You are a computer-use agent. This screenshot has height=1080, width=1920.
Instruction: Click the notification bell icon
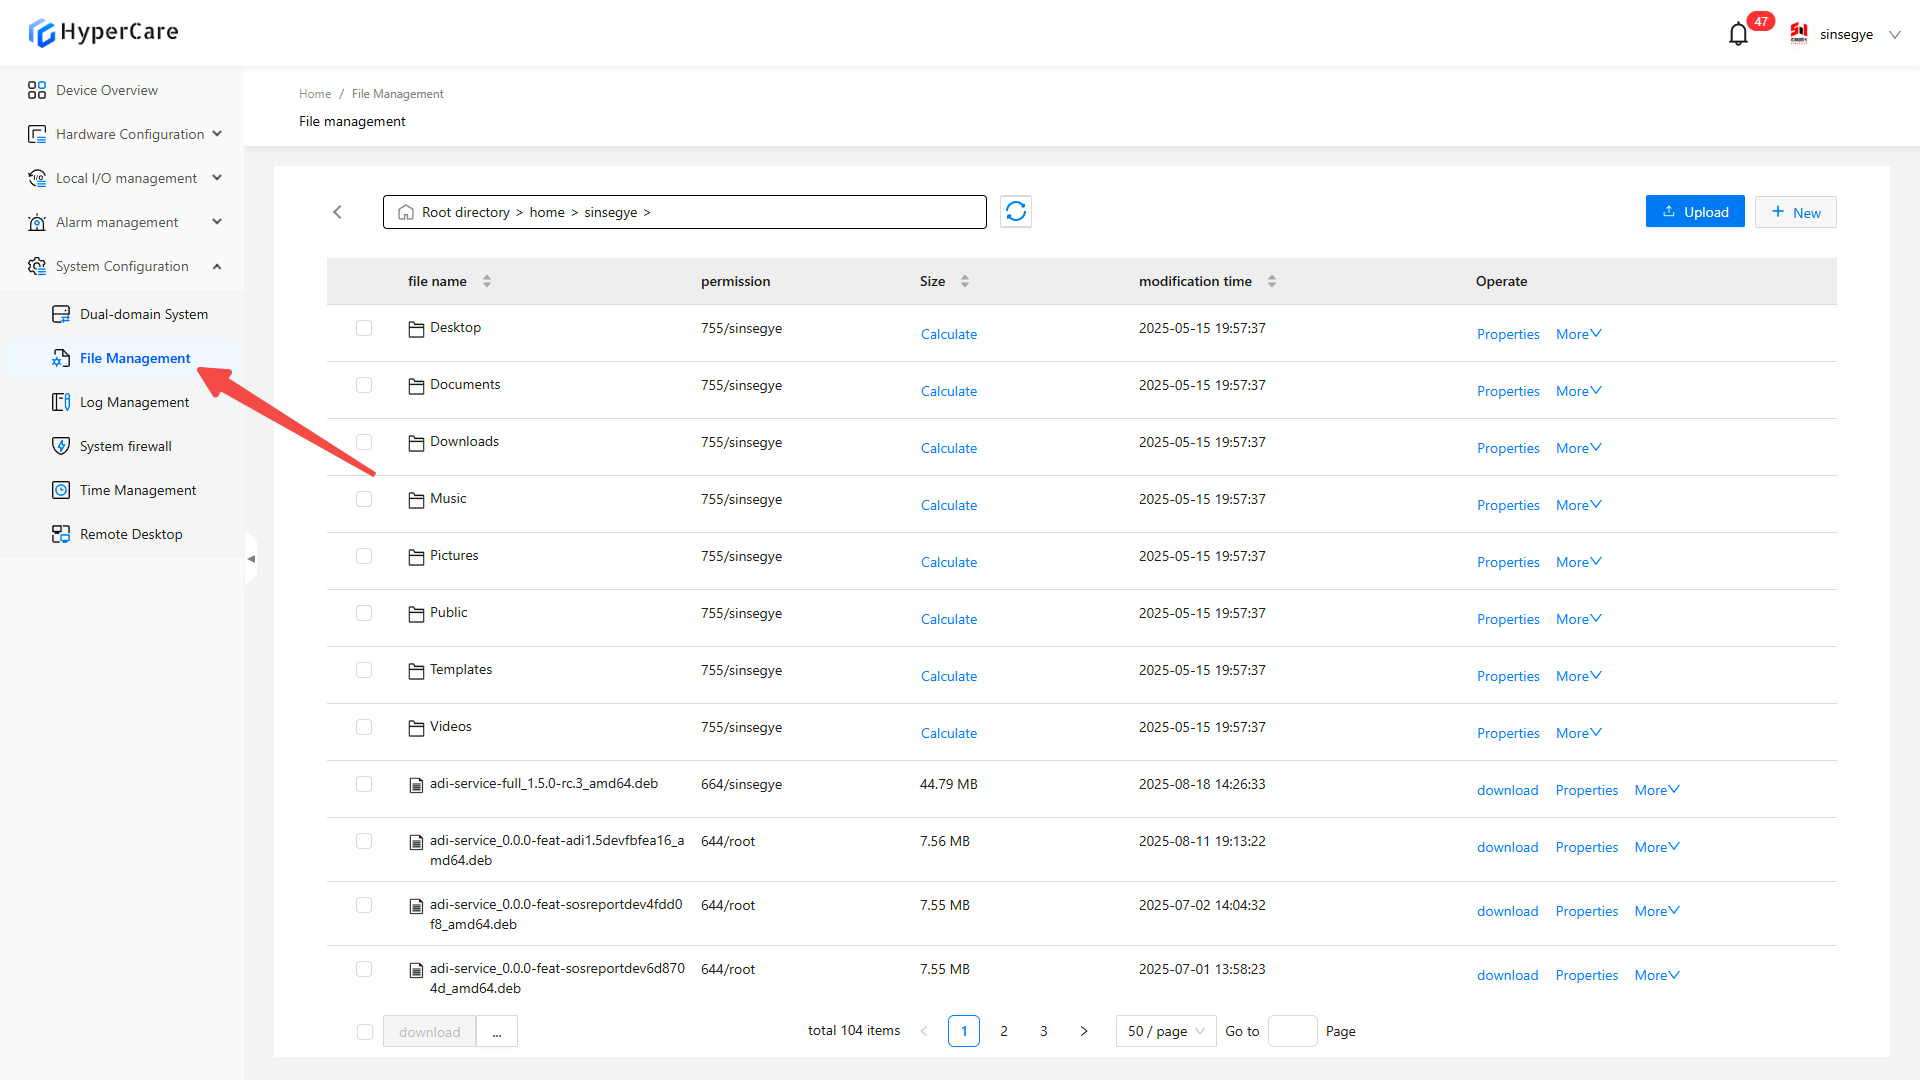(1738, 34)
